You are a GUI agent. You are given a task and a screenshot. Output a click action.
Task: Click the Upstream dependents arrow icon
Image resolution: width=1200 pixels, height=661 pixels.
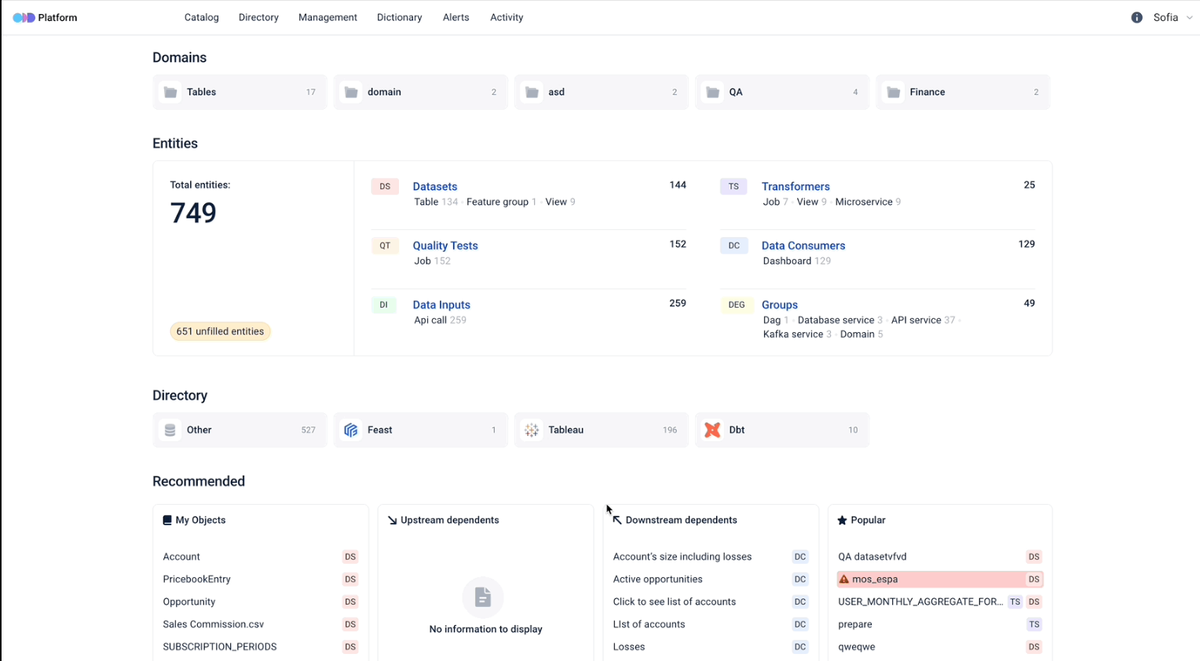click(x=392, y=520)
